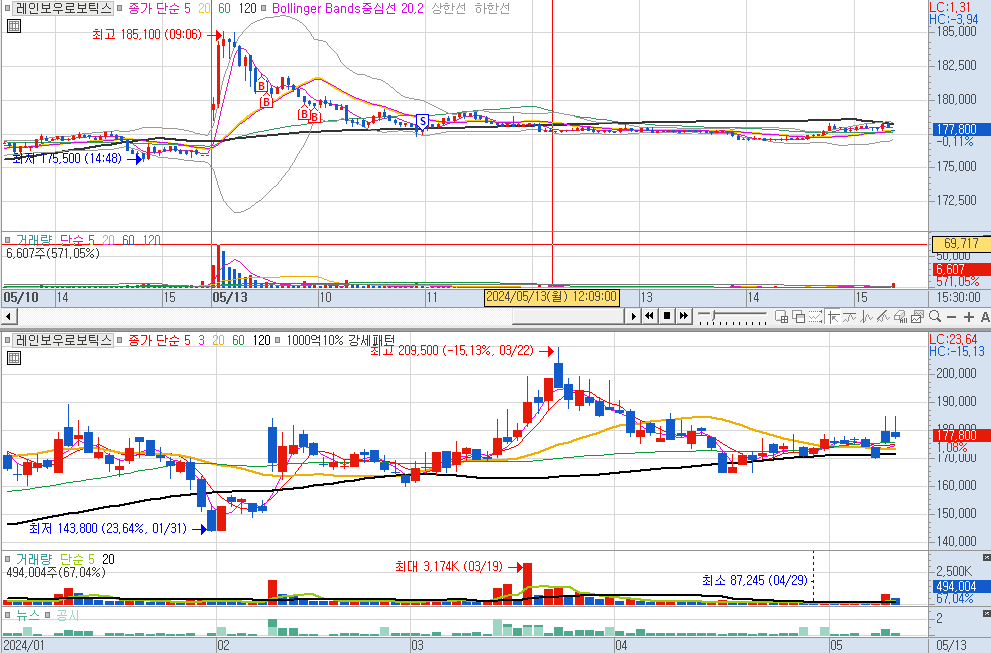Click the 2024/01 date label on lower axis
This screenshot has width=991, height=653.
pos(24,645)
